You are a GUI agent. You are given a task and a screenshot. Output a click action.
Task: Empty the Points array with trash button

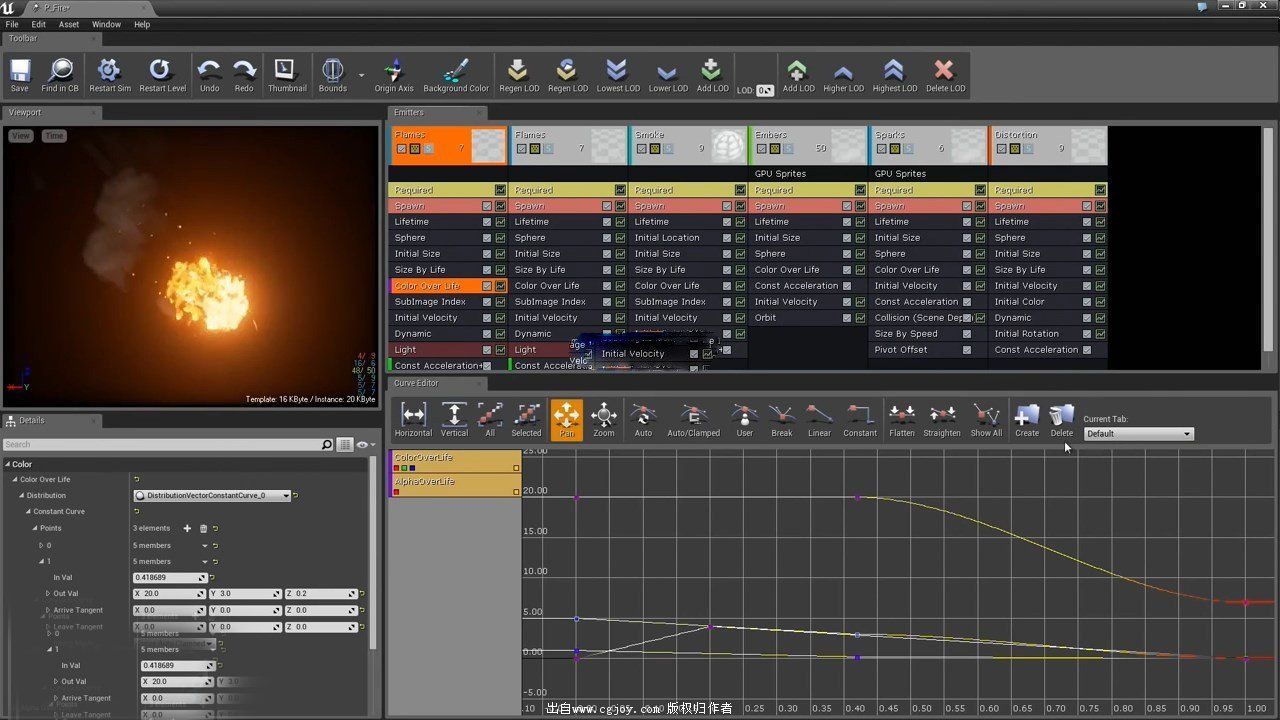[x=203, y=528]
